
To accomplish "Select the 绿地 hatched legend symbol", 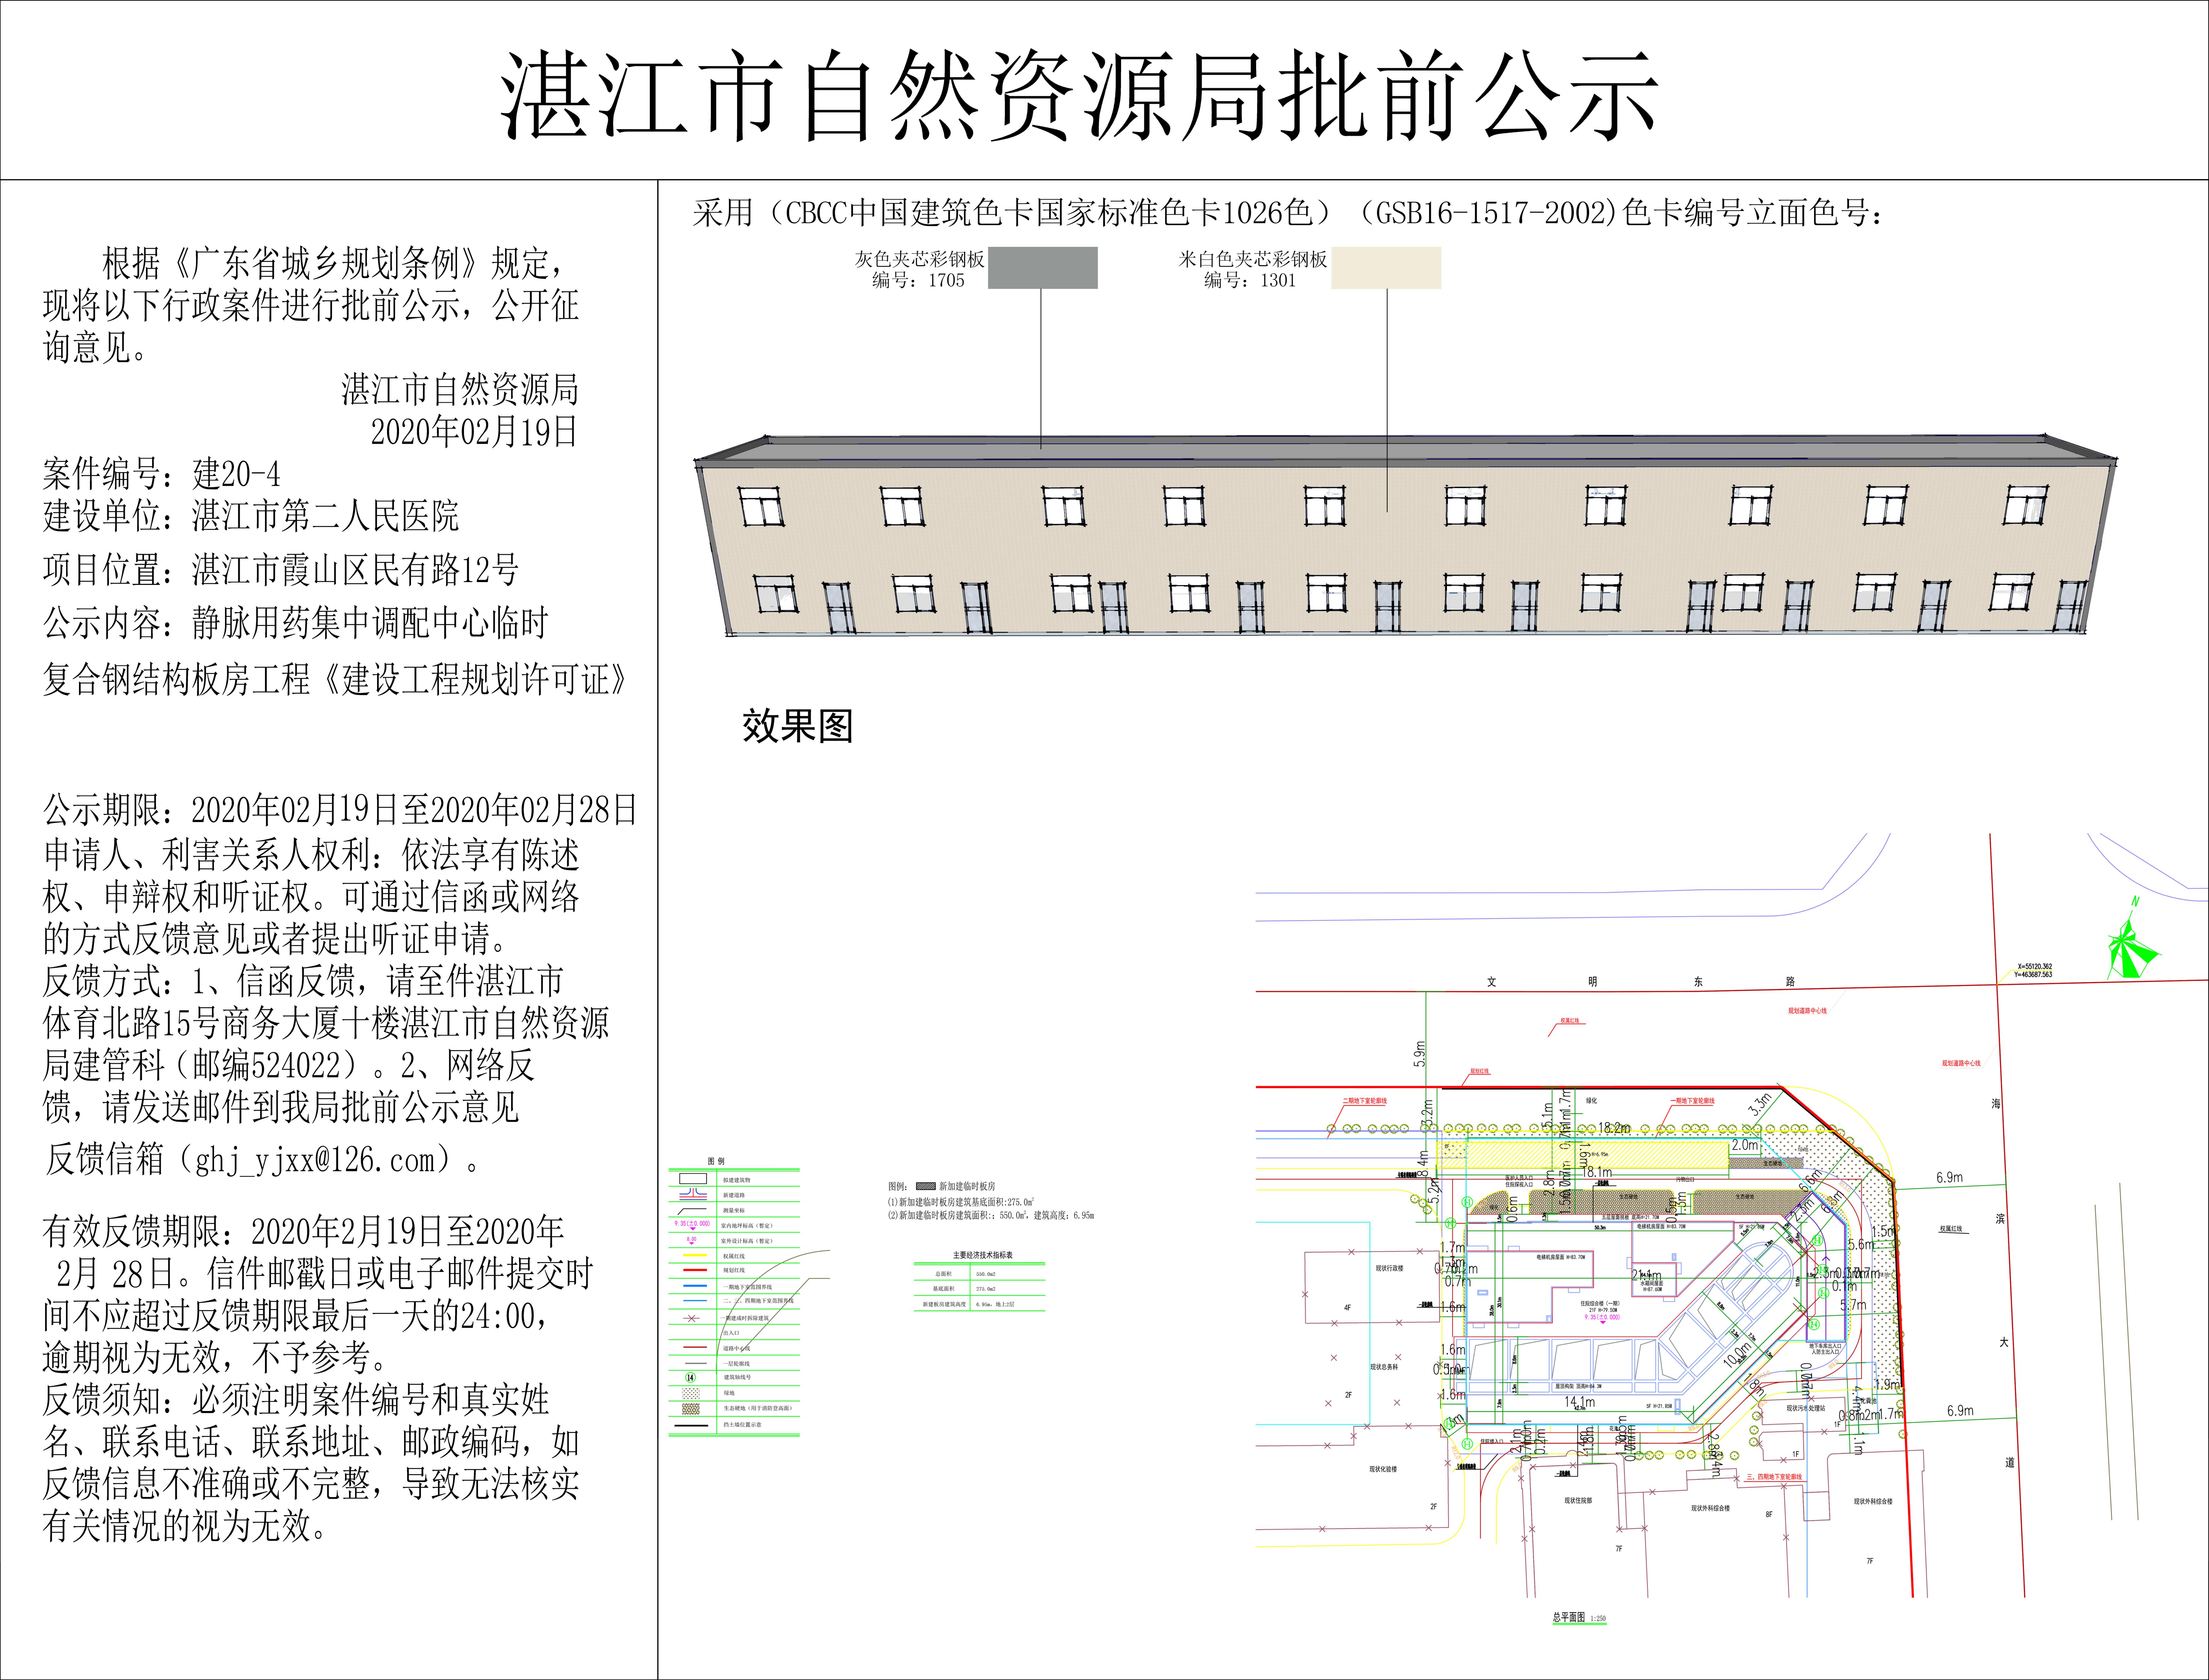I will point(691,1393).
